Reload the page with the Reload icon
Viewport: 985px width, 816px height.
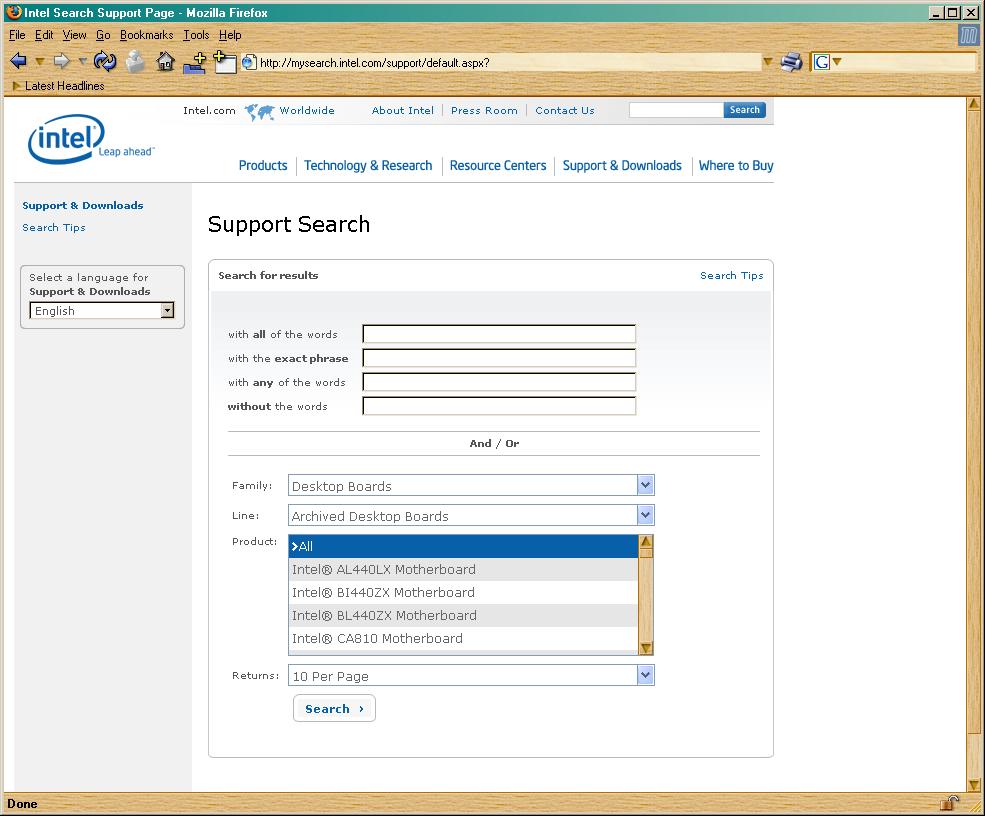click(104, 61)
